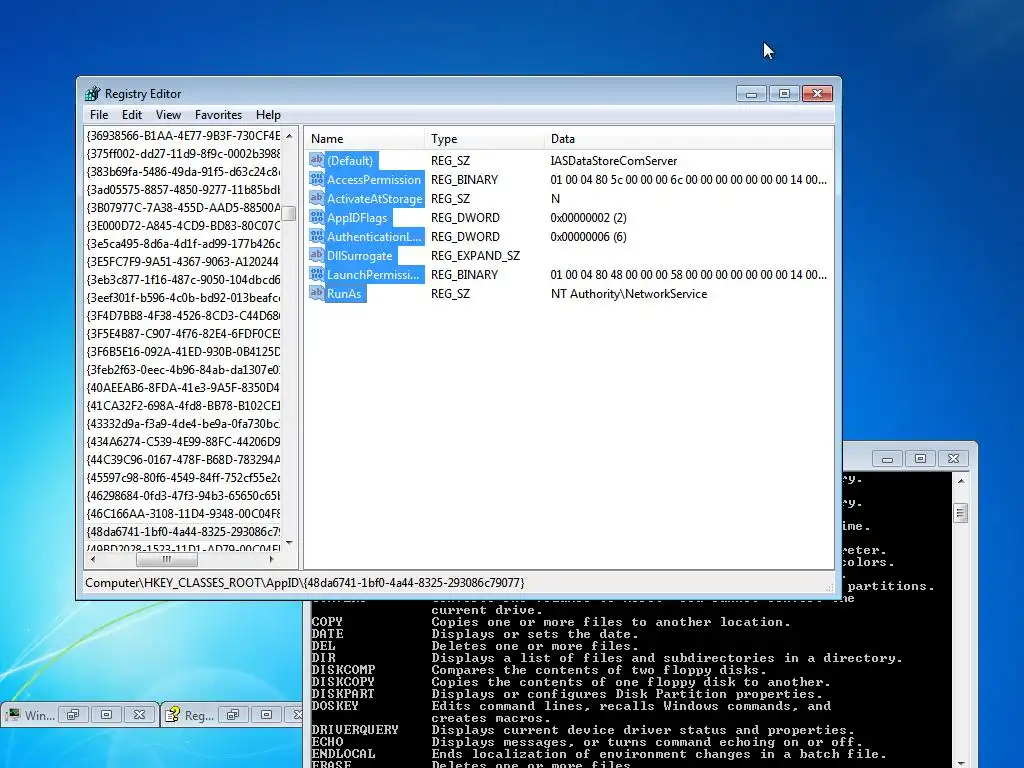Select the ActivateAtStorage value name
This screenshot has width=1024, height=768.
click(x=374, y=198)
